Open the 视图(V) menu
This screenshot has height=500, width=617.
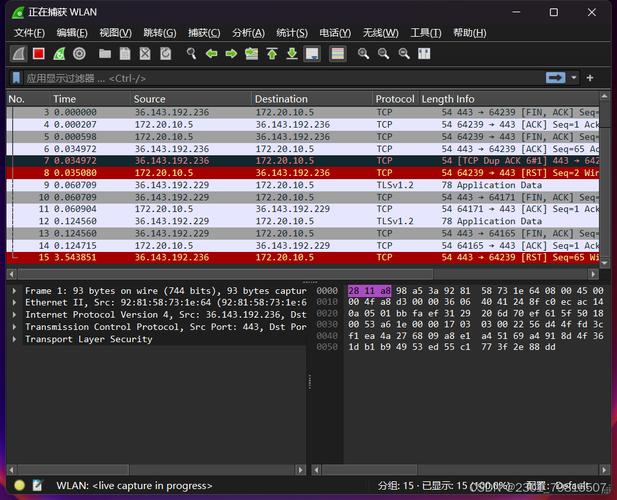click(115, 33)
